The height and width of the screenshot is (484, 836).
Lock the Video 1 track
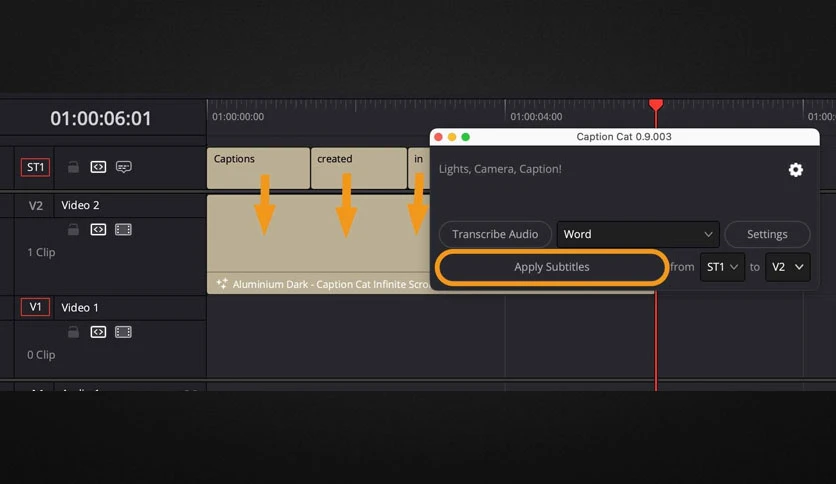(x=73, y=332)
